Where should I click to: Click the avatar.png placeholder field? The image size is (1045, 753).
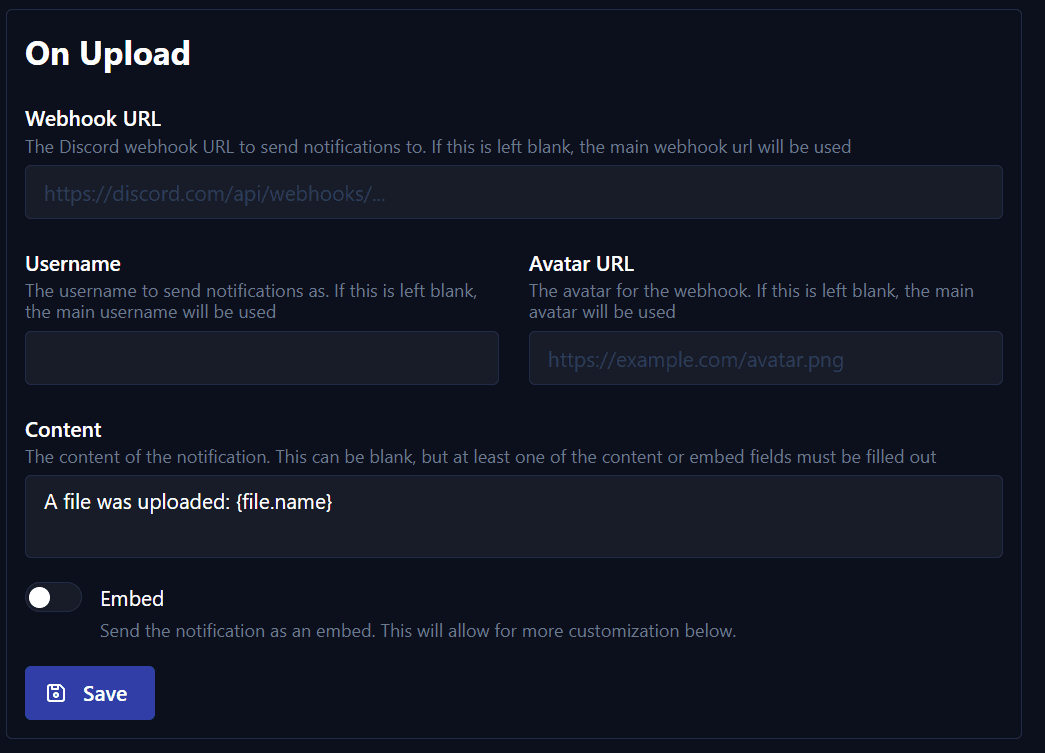[x=765, y=358]
